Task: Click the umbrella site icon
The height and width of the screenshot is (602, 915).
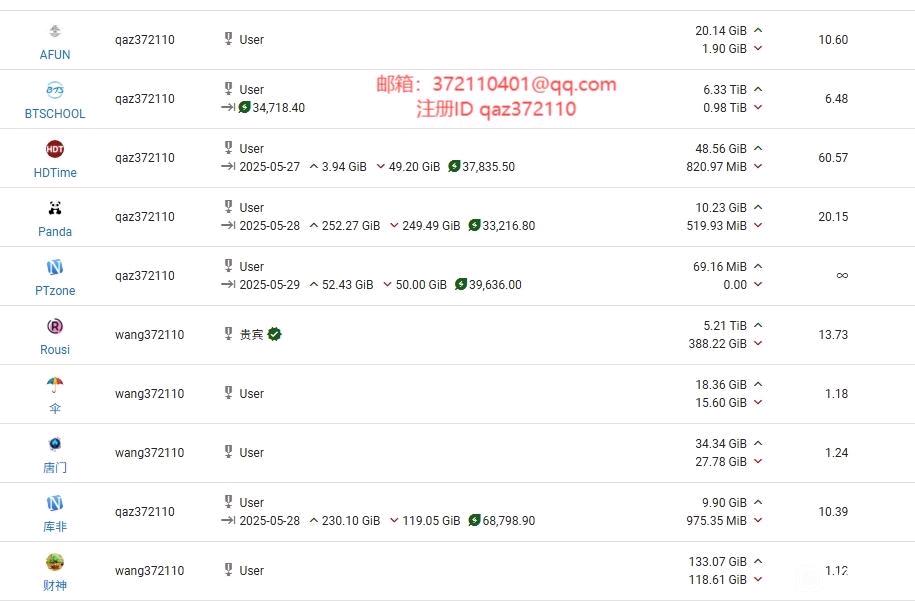Action: pos(55,385)
